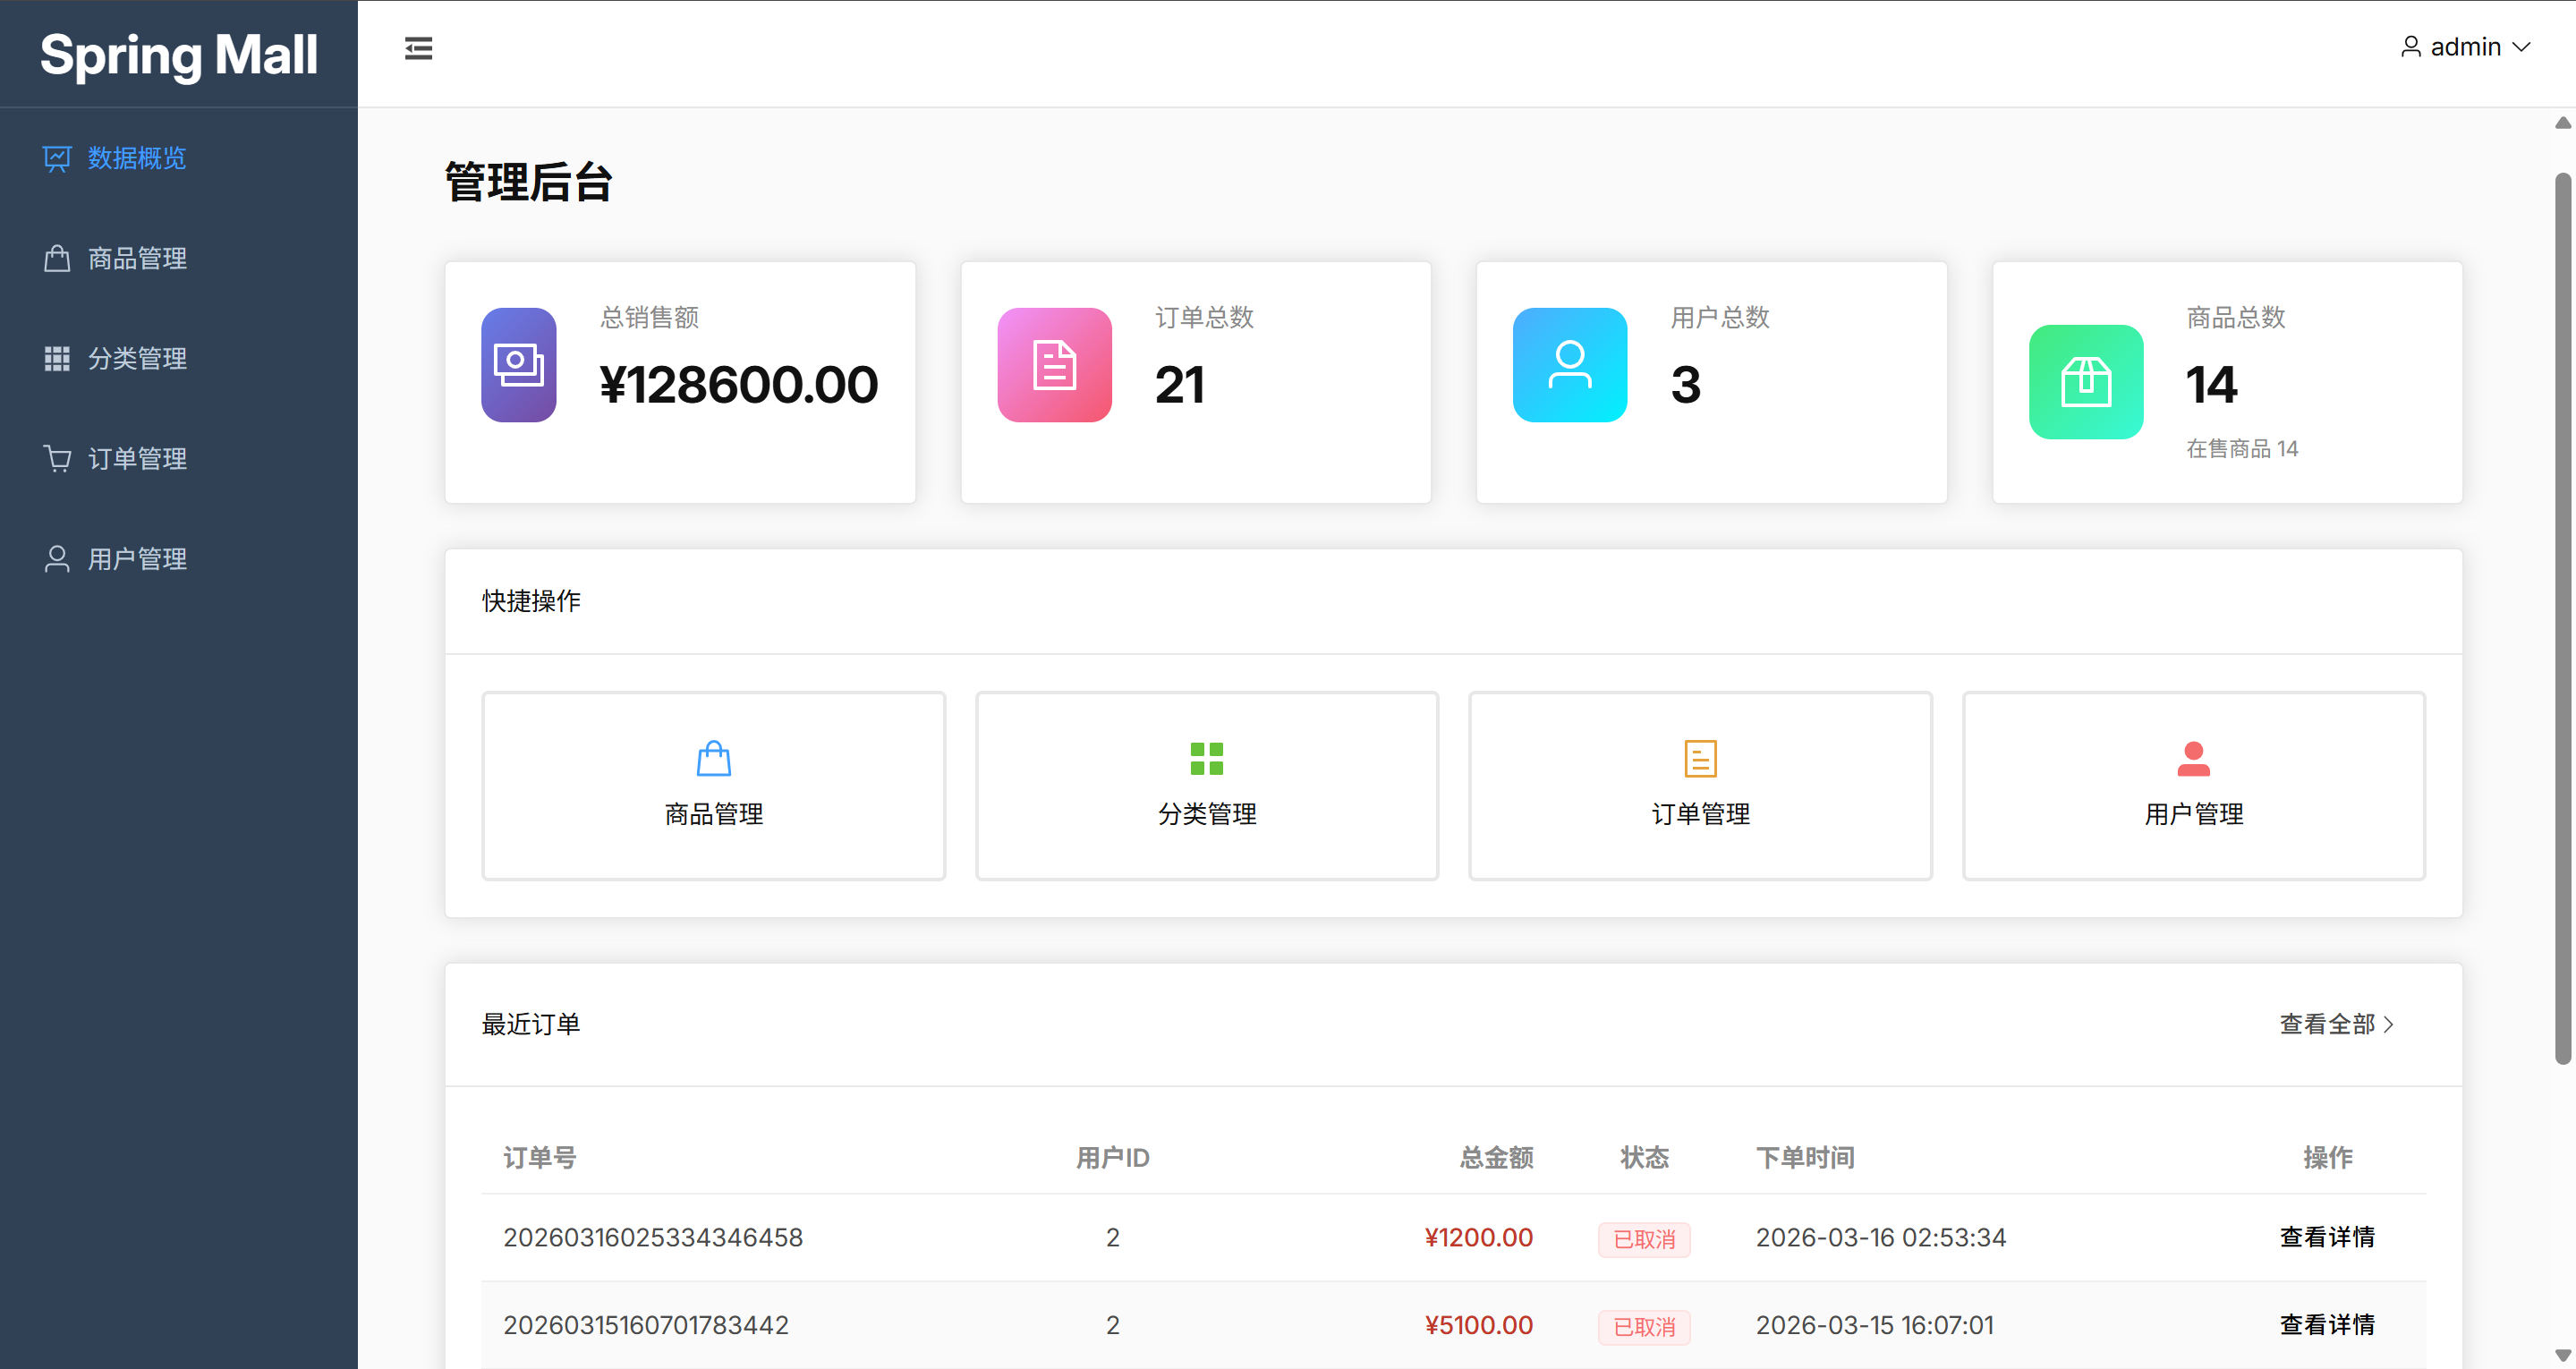Viewport: 2576px width, 1369px height.
Task: Collapse the sidebar with the fold icon
Action: click(x=418, y=48)
